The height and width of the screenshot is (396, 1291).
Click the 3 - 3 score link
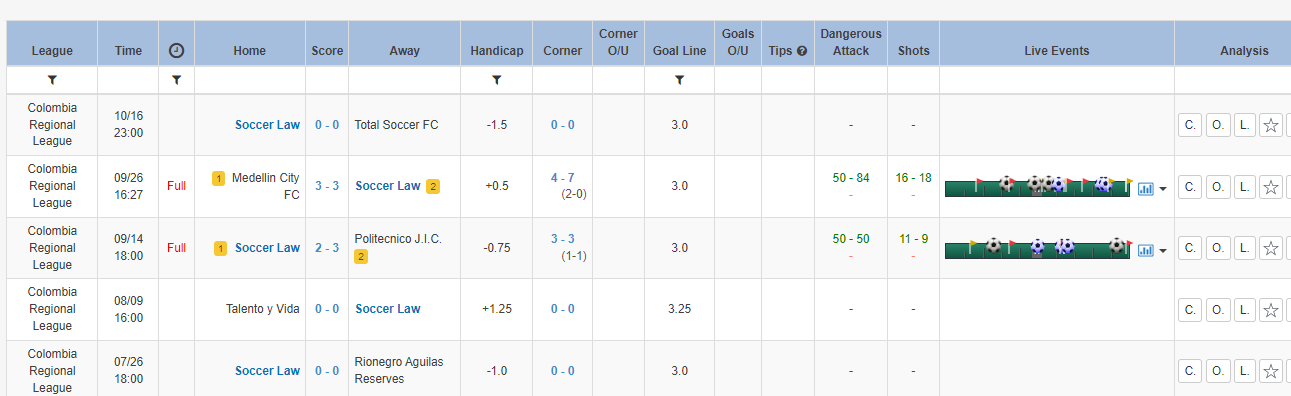click(x=327, y=186)
